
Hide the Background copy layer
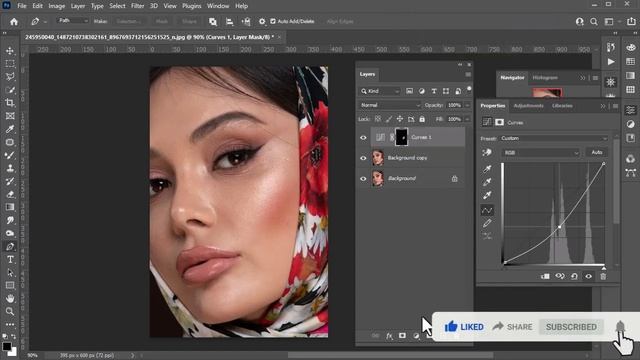[363, 158]
